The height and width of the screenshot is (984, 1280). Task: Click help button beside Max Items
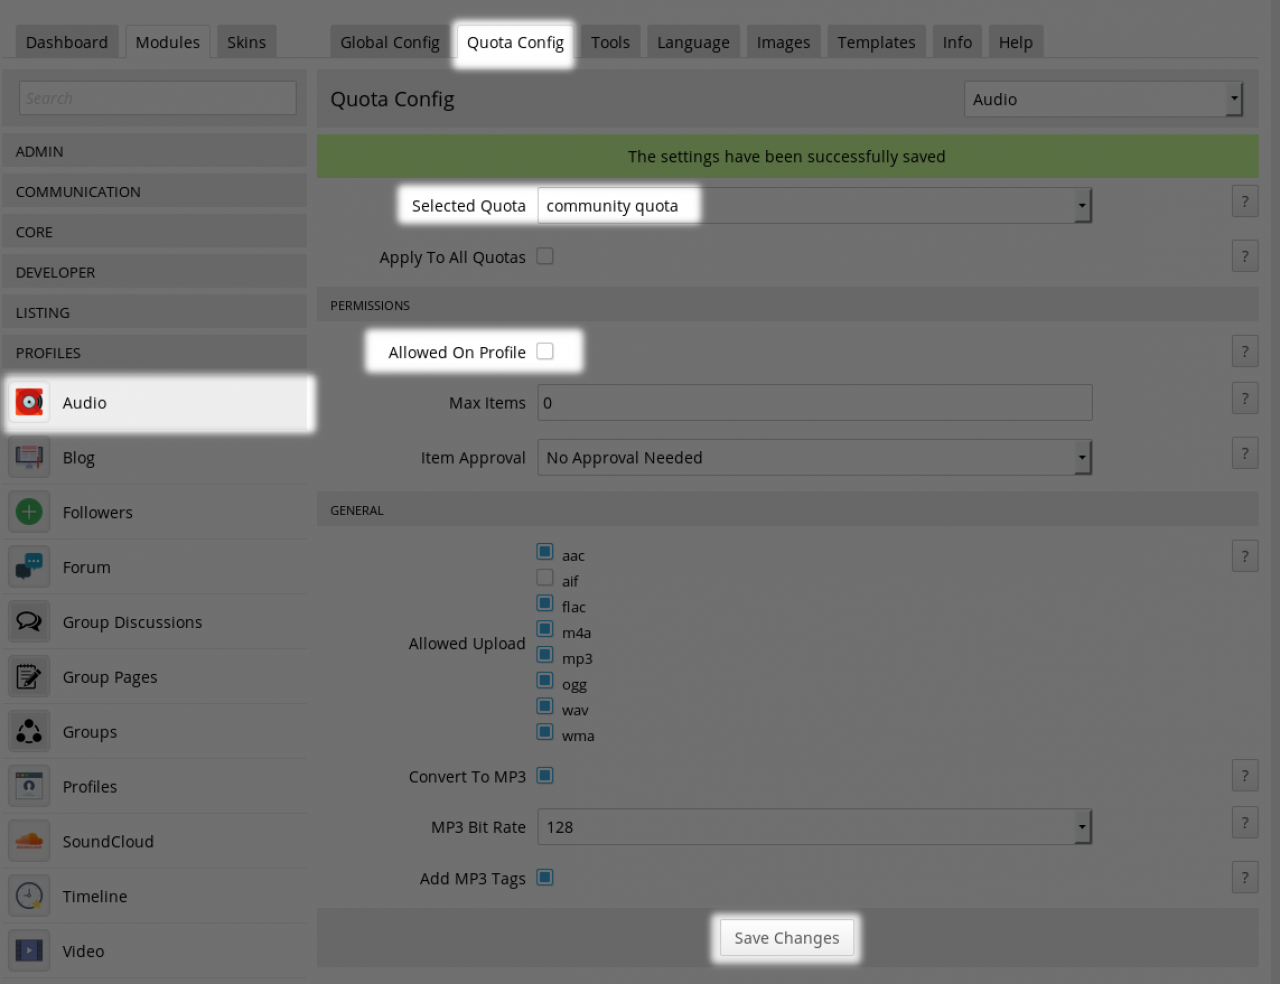click(1244, 399)
